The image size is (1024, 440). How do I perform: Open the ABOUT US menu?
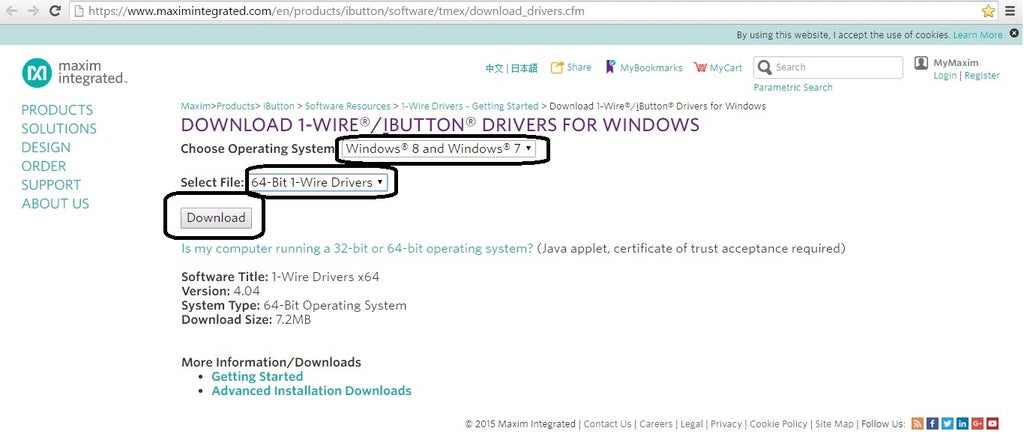coord(56,204)
